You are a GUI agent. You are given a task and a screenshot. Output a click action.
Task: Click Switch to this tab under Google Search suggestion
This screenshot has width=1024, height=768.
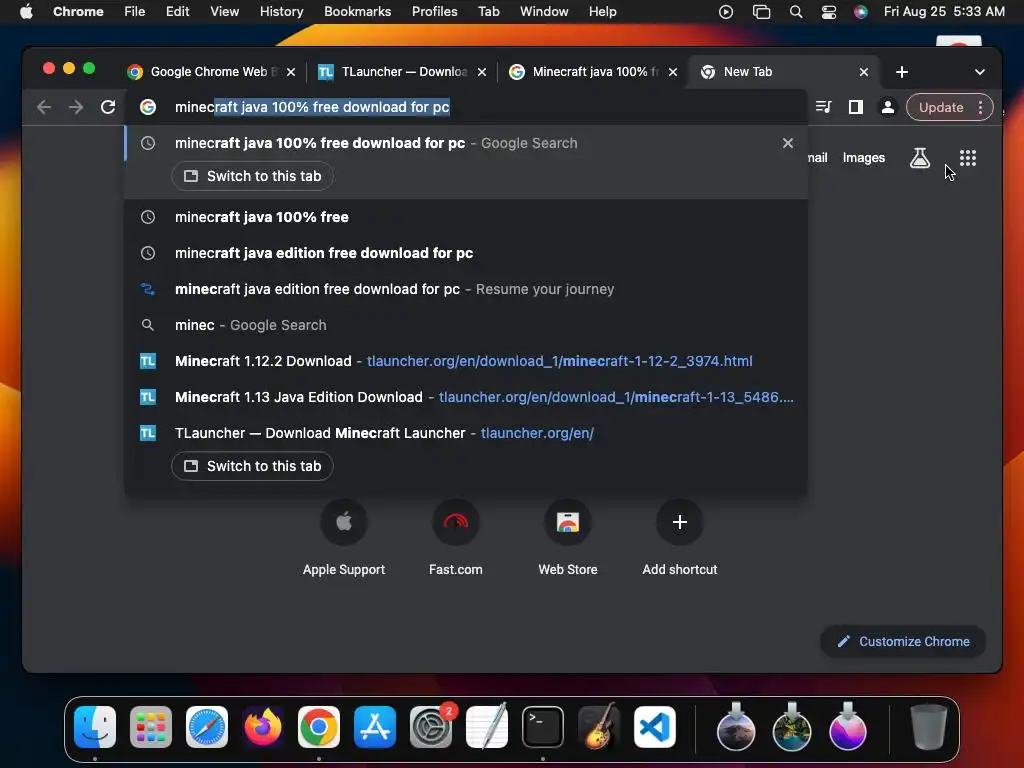pos(252,176)
